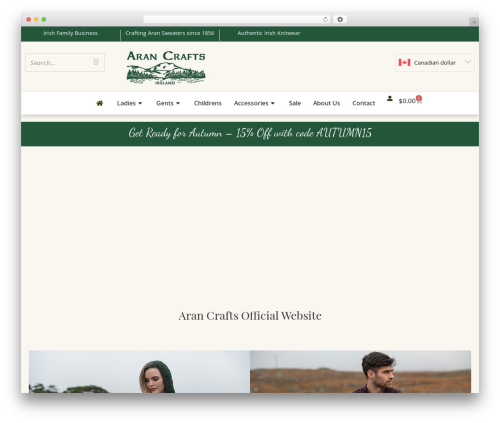Open the About Us page
The width and height of the screenshot is (500, 423).
[x=326, y=103]
